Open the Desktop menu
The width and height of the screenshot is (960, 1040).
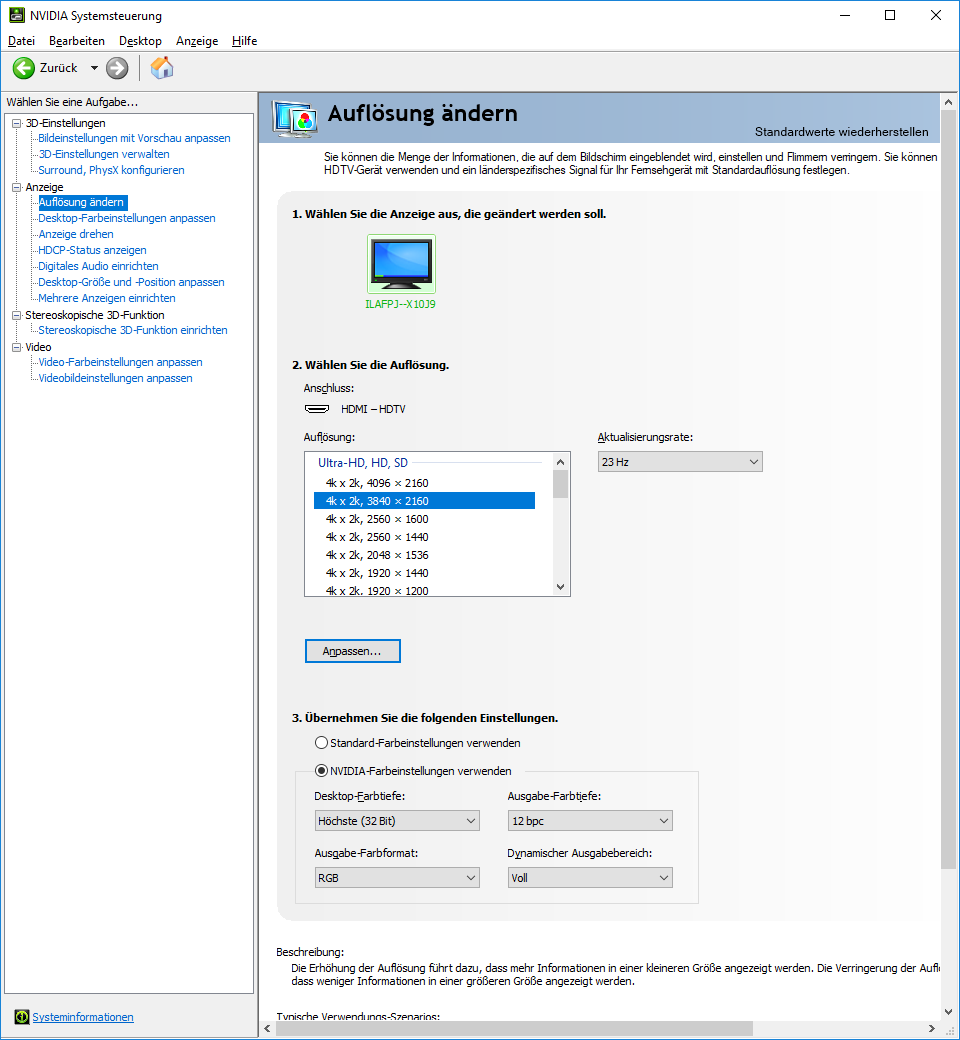tap(141, 40)
